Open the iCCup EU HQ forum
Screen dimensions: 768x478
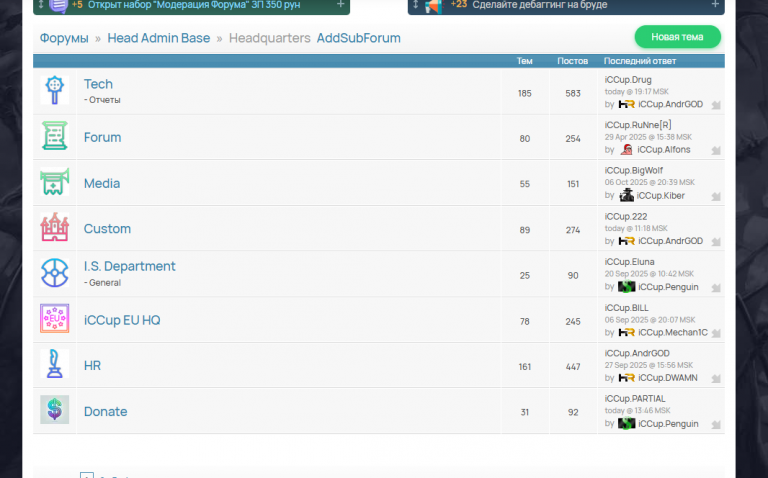(122, 320)
